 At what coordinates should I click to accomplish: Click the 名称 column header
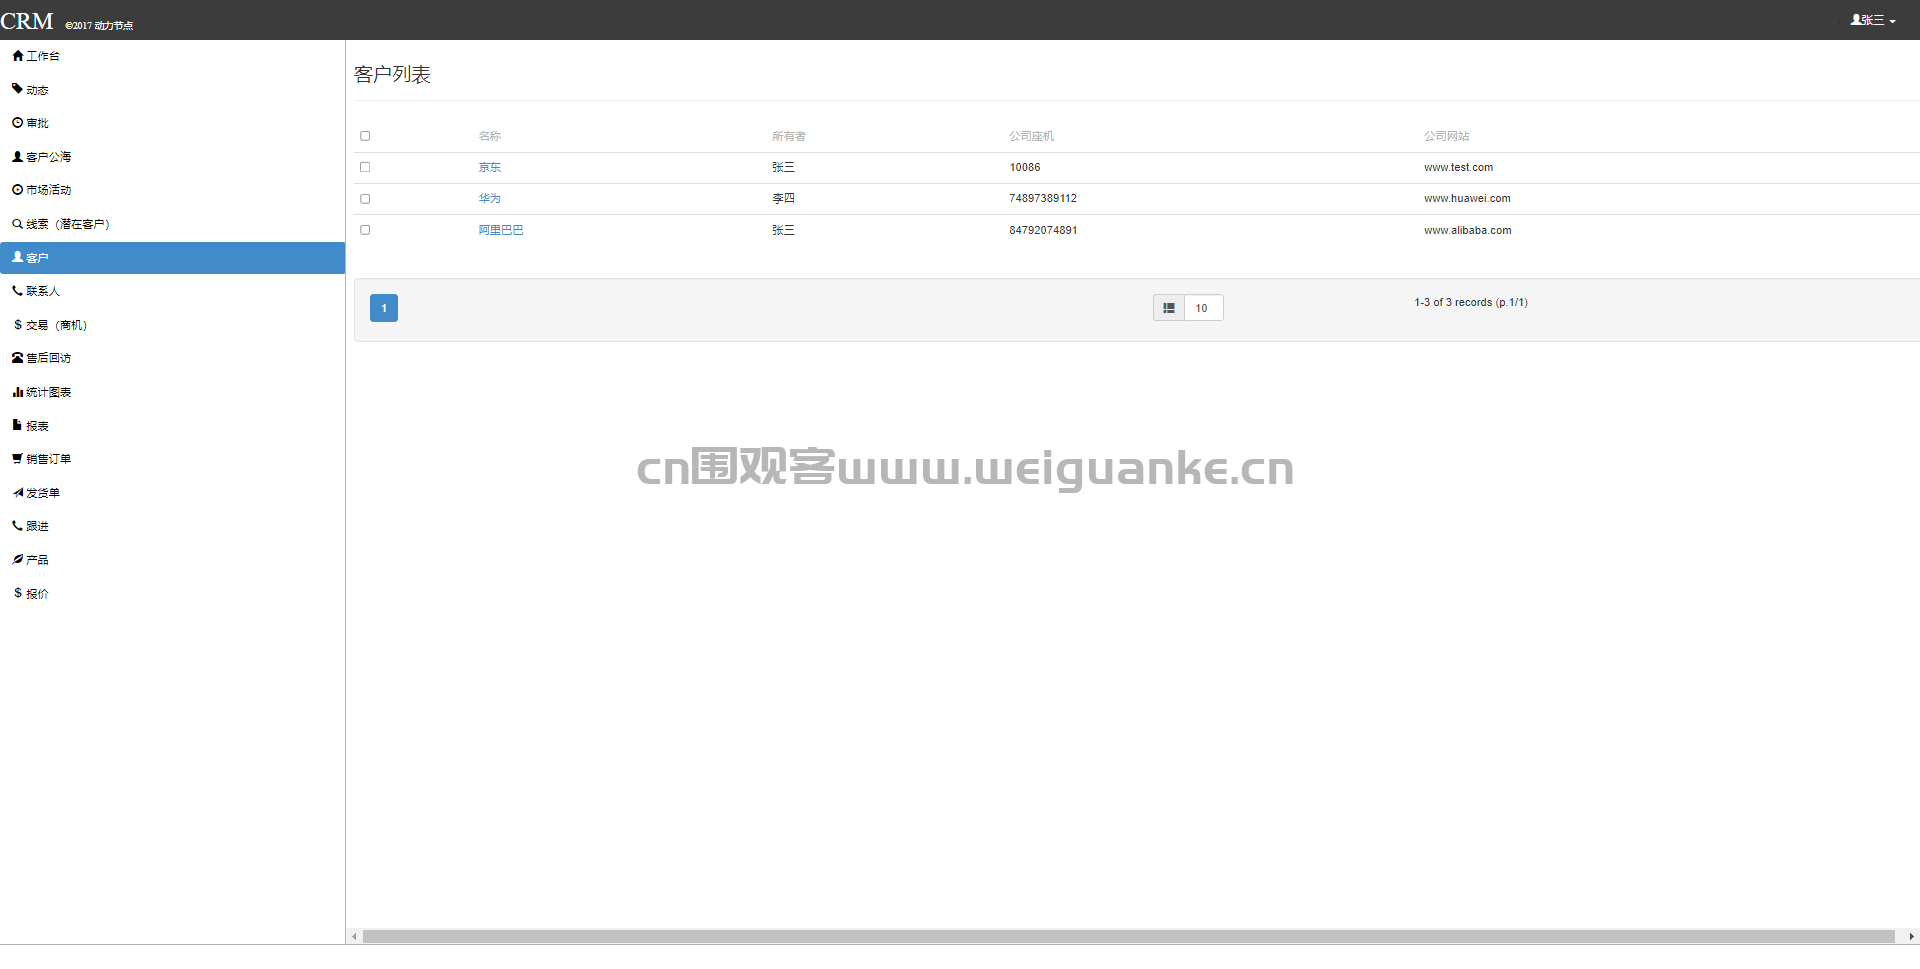[489, 136]
